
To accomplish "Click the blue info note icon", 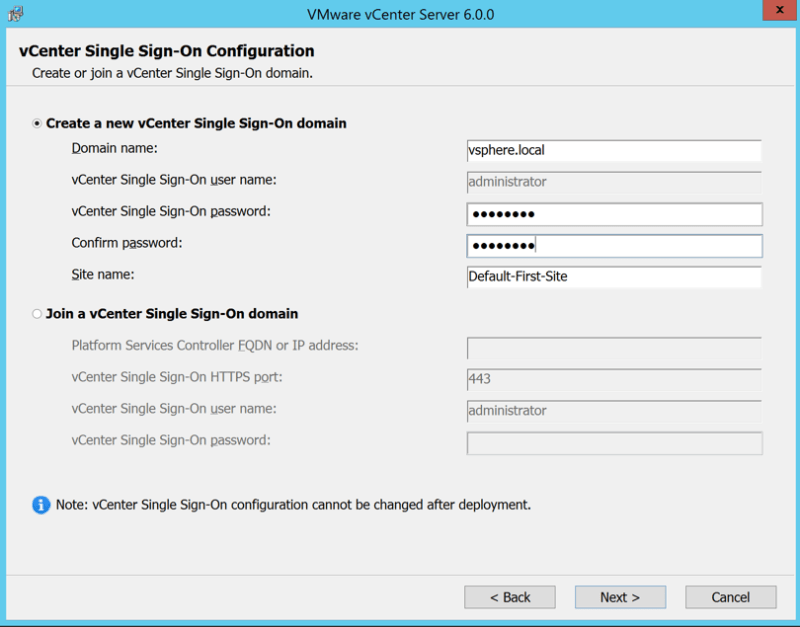I will coord(41,505).
